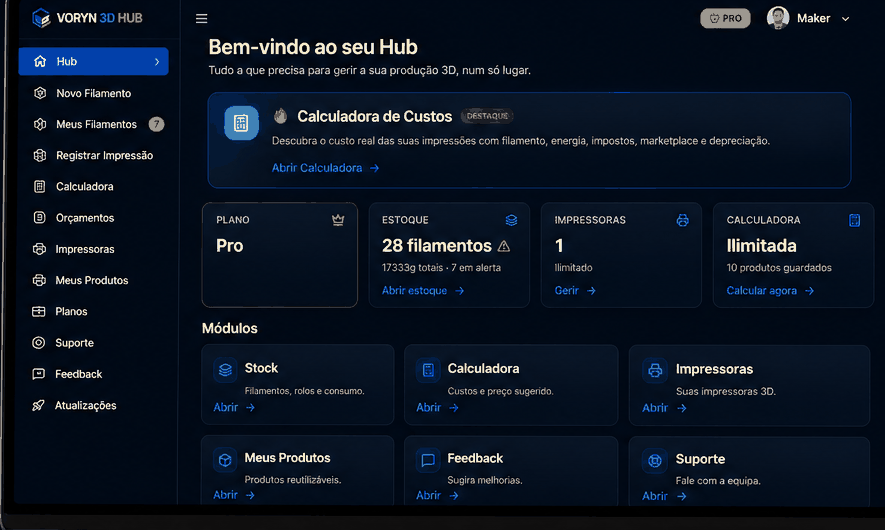This screenshot has width=885, height=530.
Task: Click the layers icon on the Estoque card
Action: click(511, 220)
